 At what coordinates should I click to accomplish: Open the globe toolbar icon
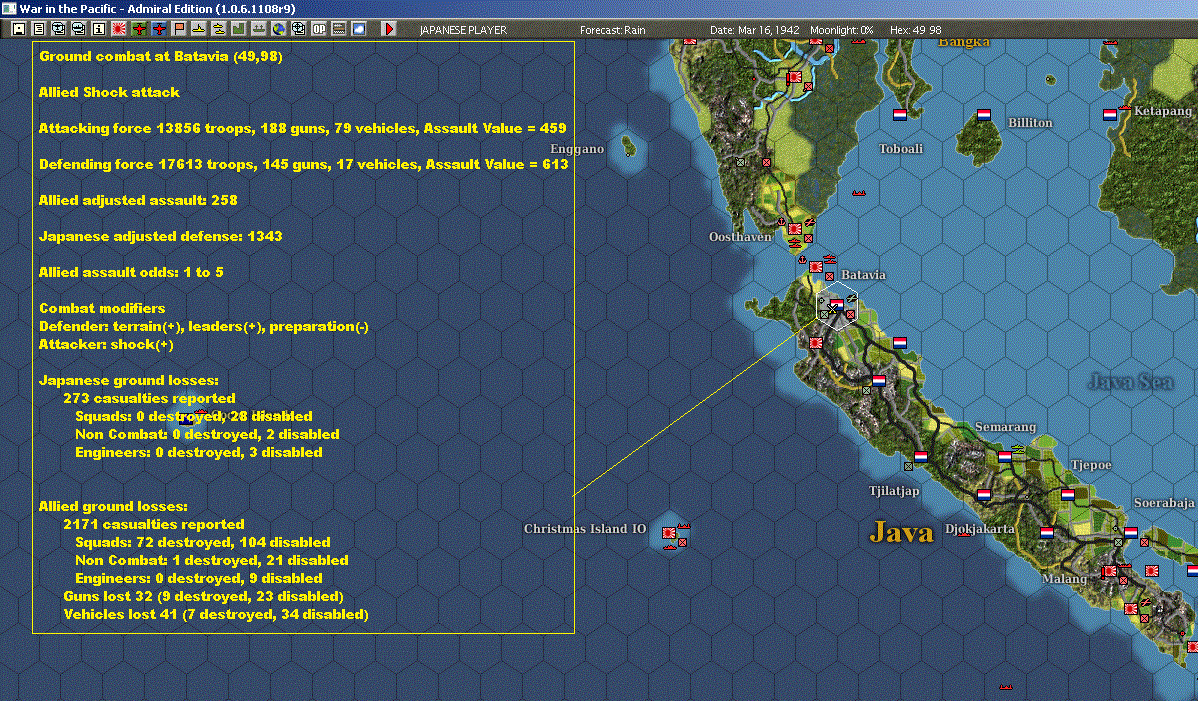click(279, 29)
